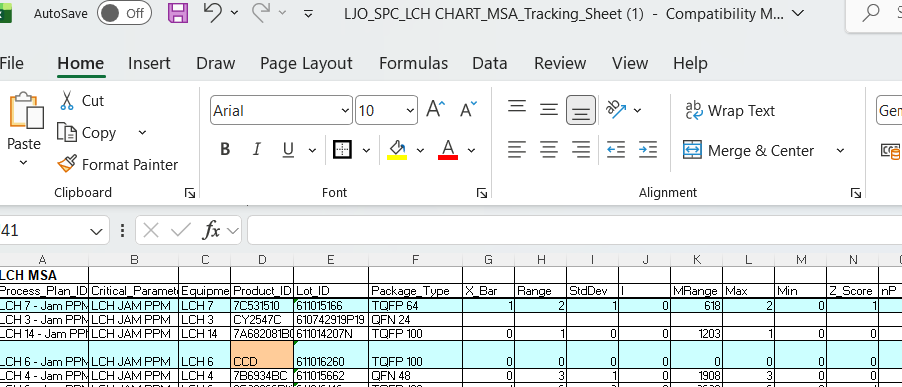Increase font size with larger A icon
This screenshot has height=387, width=902.
[436, 109]
